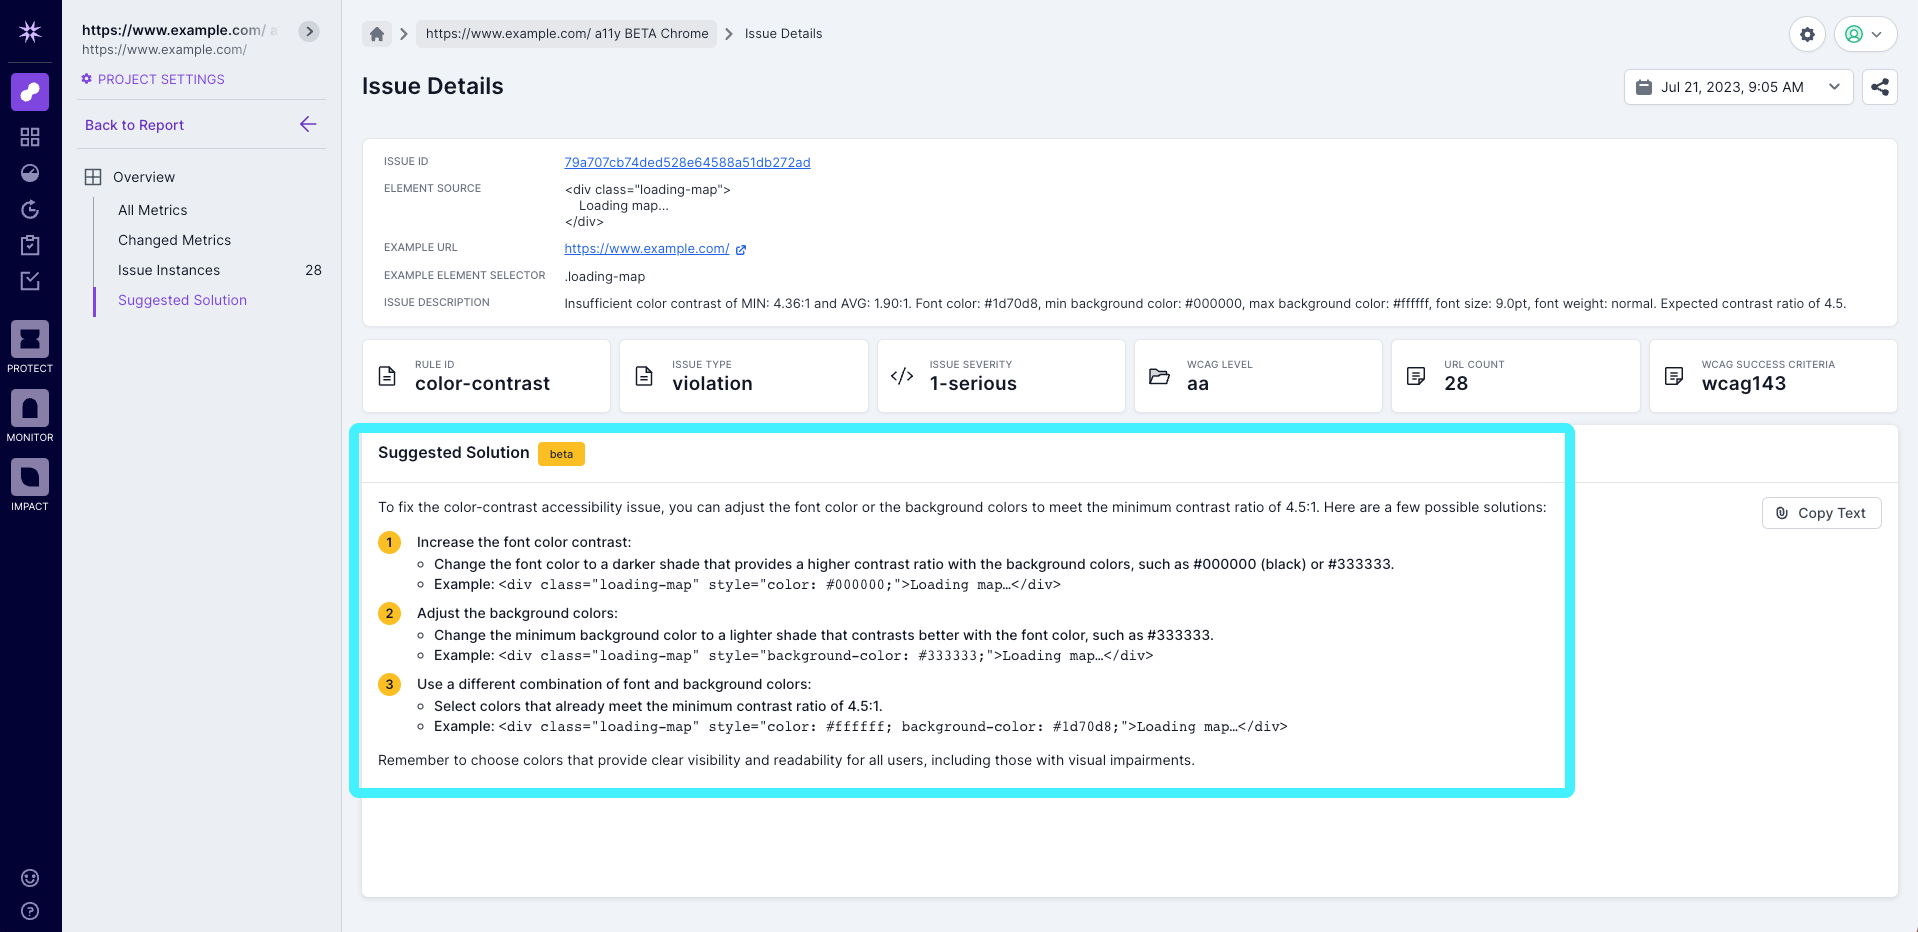
Task: Select the Monitor module in the sidebar
Action: [x=30, y=409]
